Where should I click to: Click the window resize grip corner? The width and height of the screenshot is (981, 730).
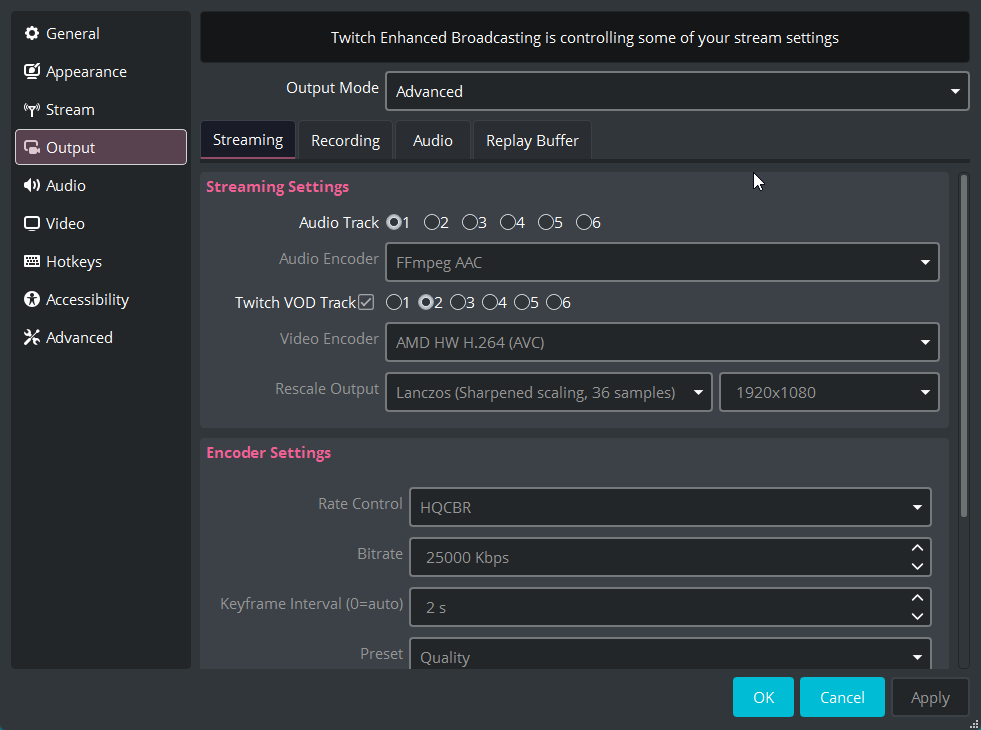point(973,722)
